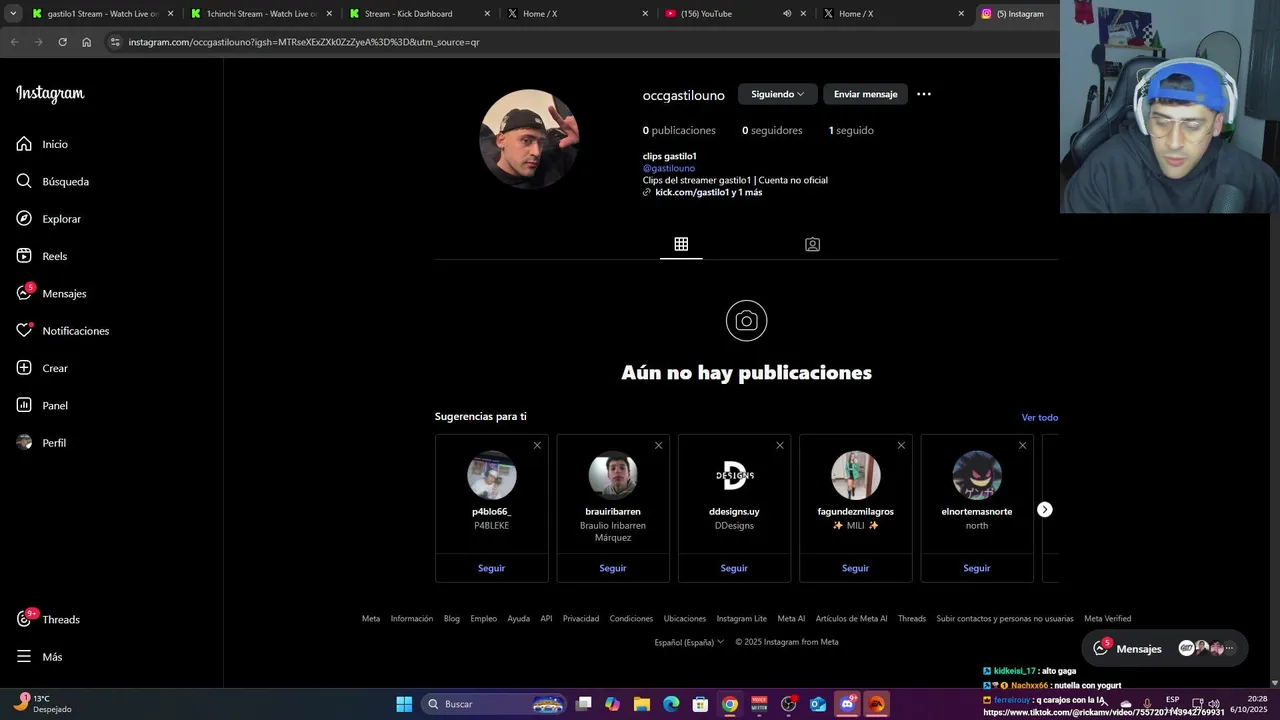Open the Meta Verified footer link
Image resolution: width=1280 pixels, height=720 pixels.
1108,618
